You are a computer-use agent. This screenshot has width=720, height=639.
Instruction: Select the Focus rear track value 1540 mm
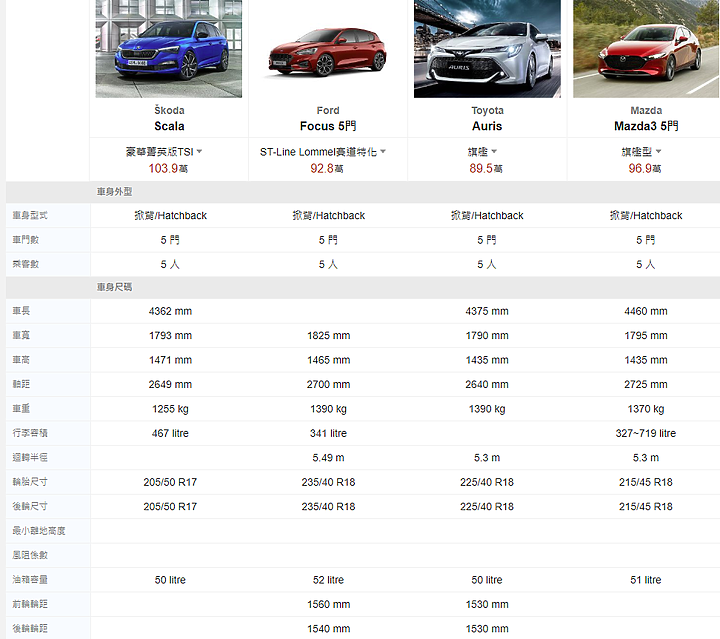pos(329,629)
